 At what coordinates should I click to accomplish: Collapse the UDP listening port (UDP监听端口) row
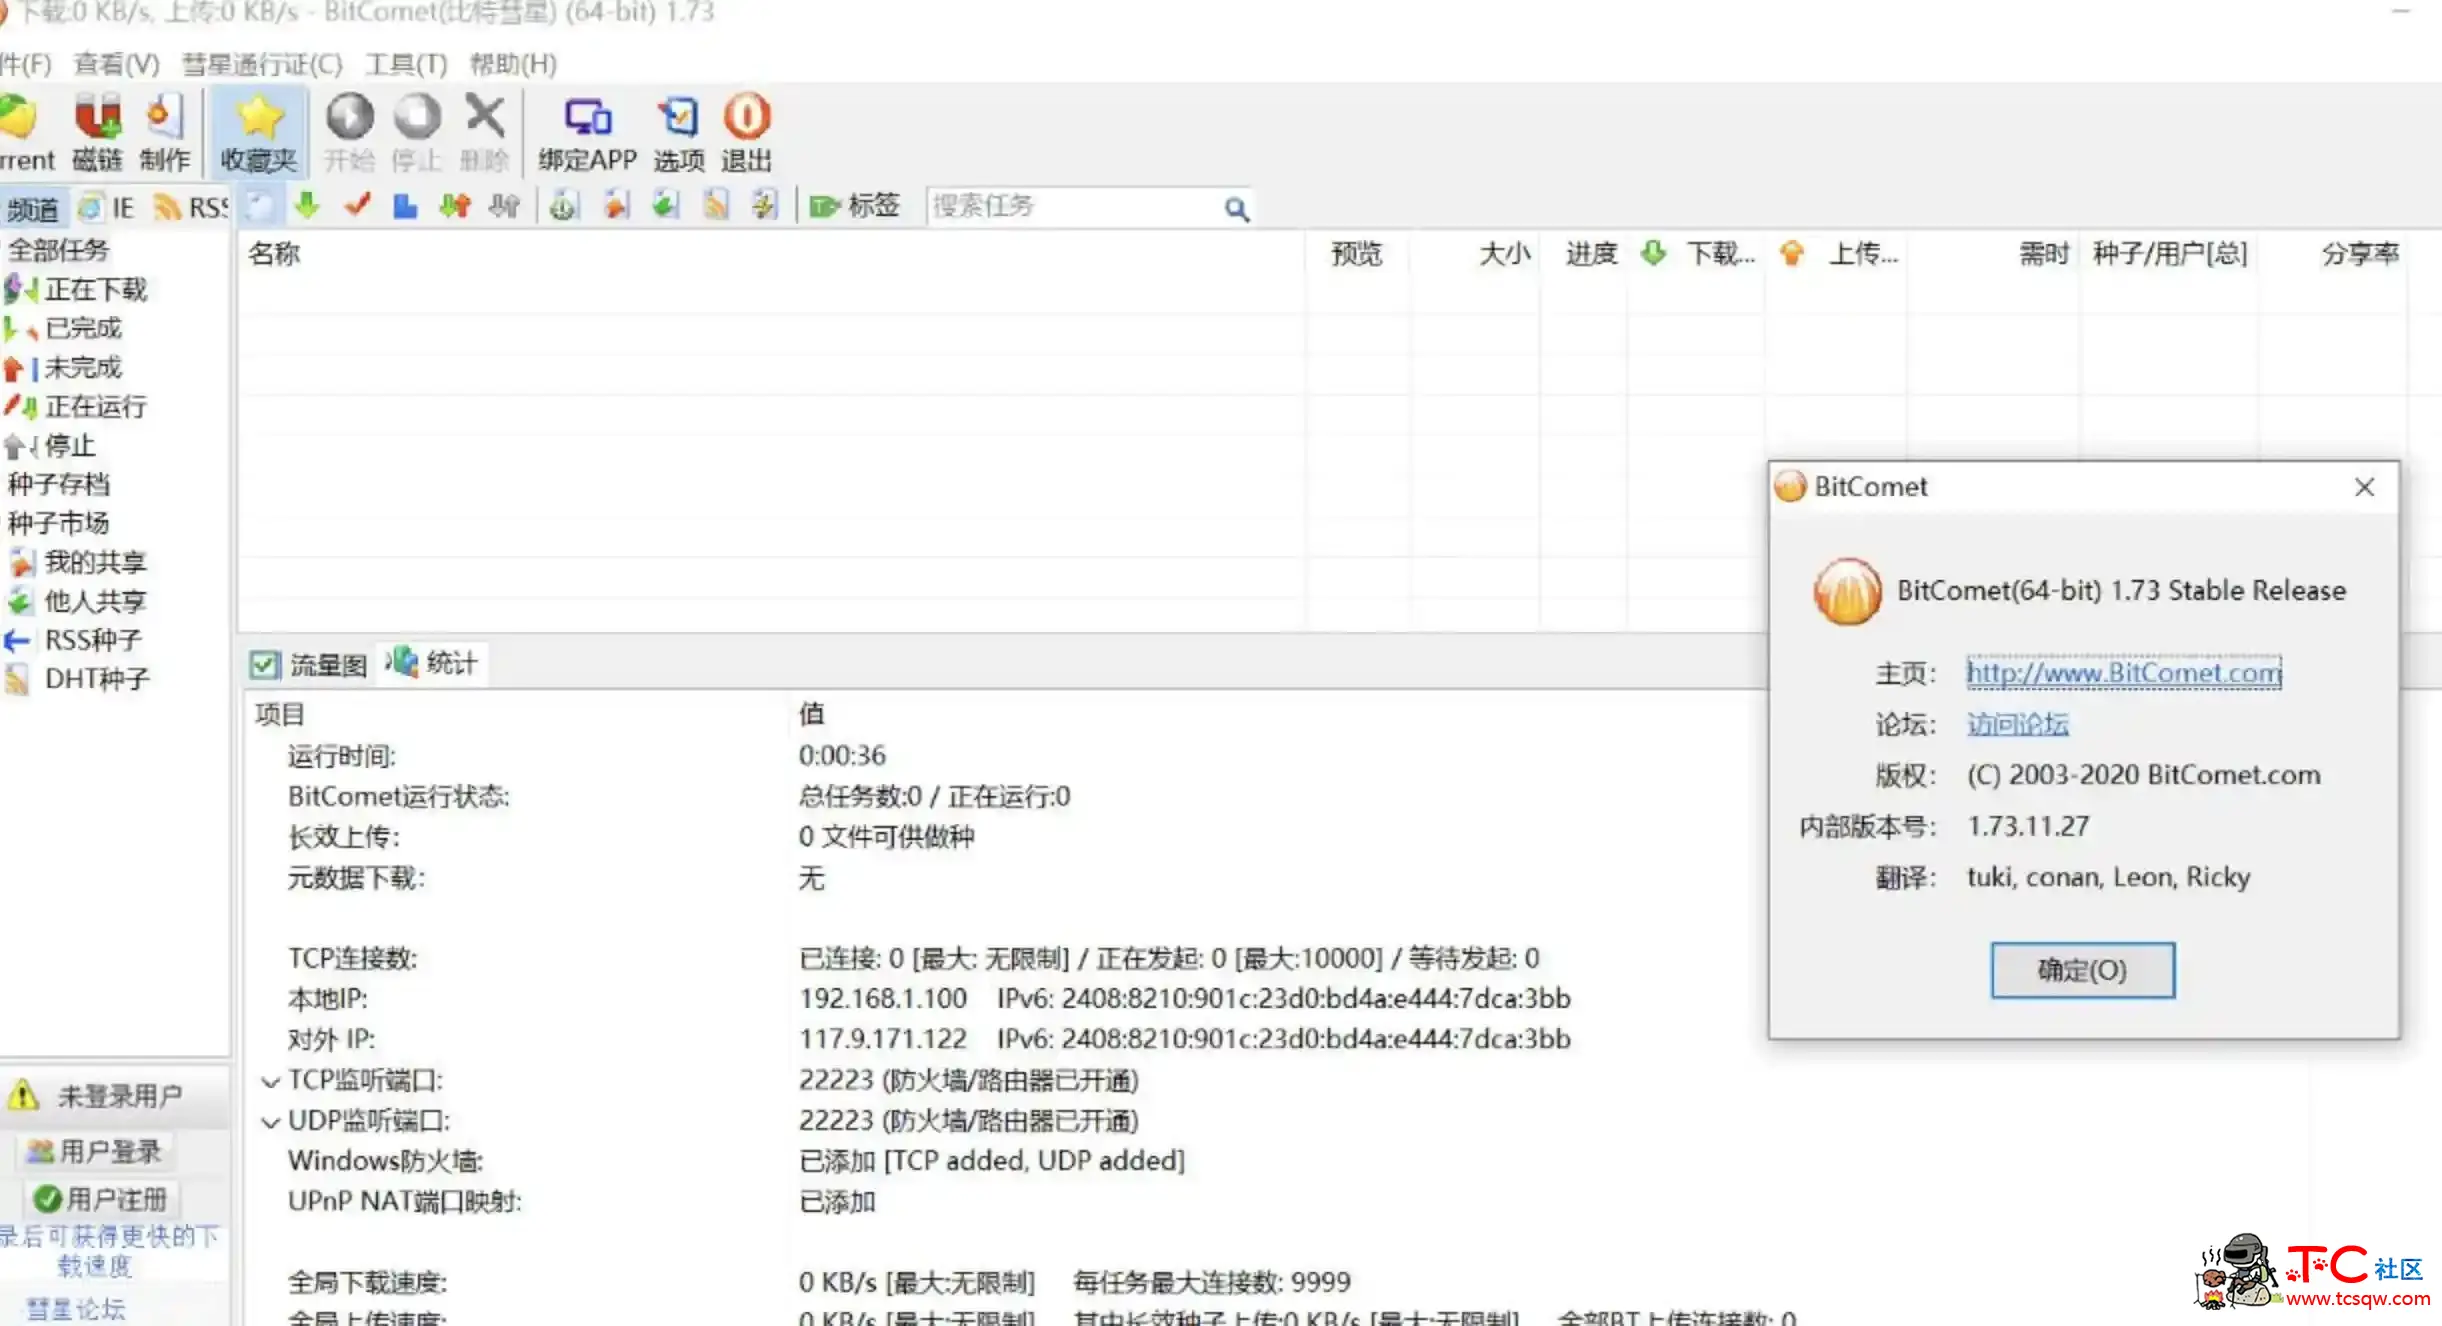[x=270, y=1122]
